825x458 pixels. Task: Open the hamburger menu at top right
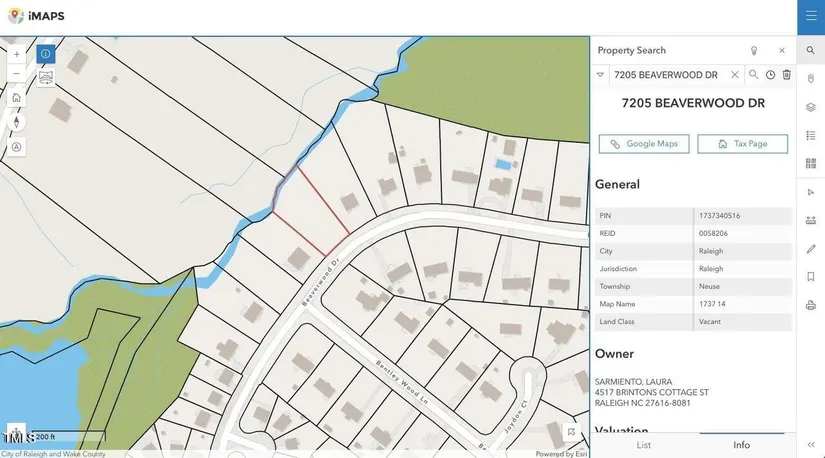coord(811,17)
